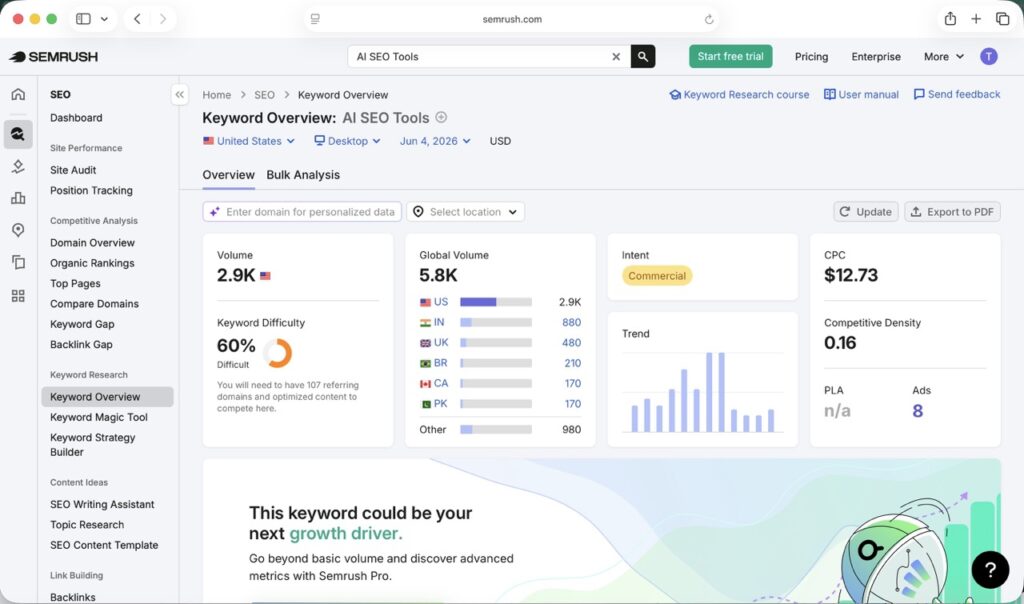Open Enterprise in the top menu
Image resolution: width=1024 pixels, height=604 pixels.
tap(876, 57)
